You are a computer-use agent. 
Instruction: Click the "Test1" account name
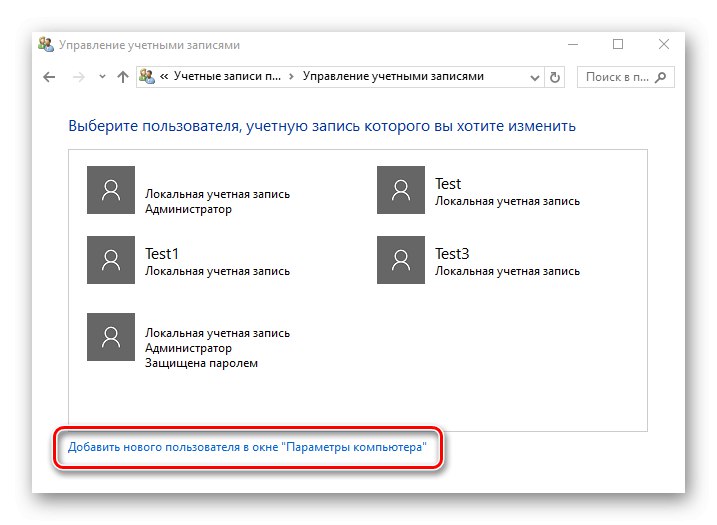(161, 254)
